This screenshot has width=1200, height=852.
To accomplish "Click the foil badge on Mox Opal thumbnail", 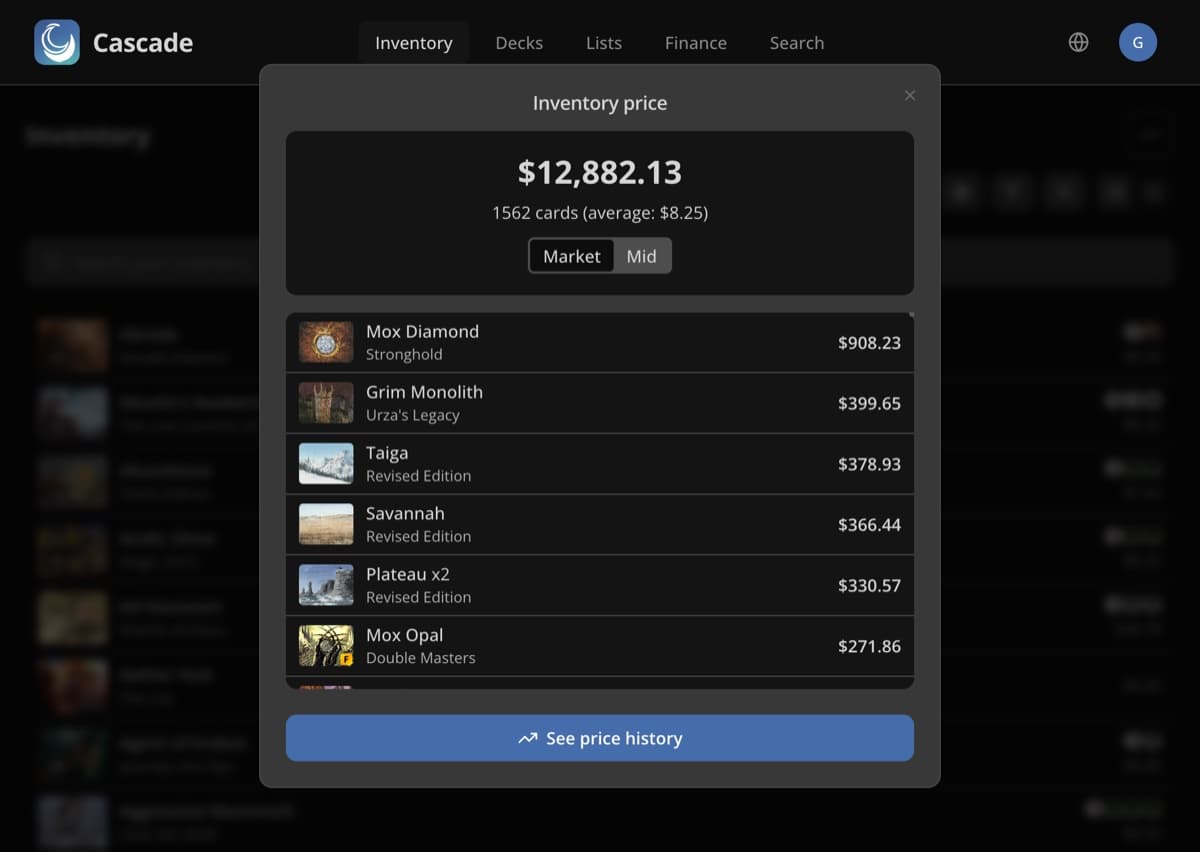I will [346, 660].
